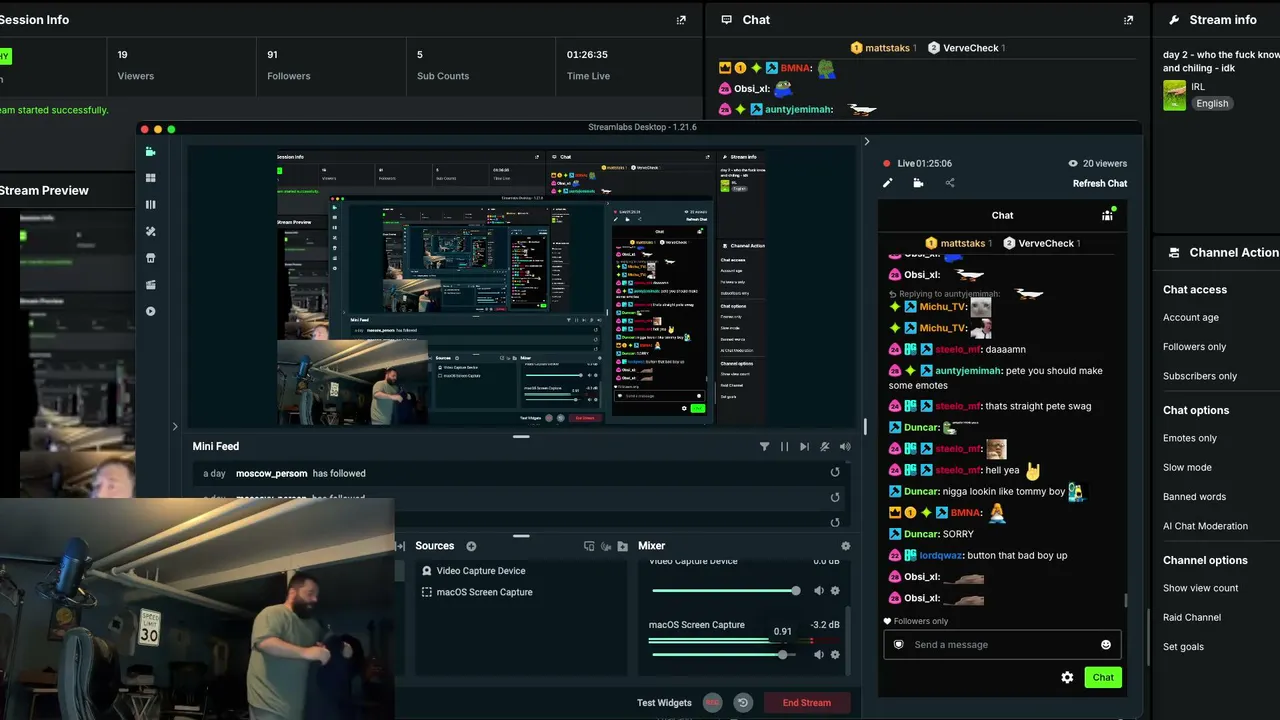
Task: Start recording with the REC button
Action: [713, 703]
